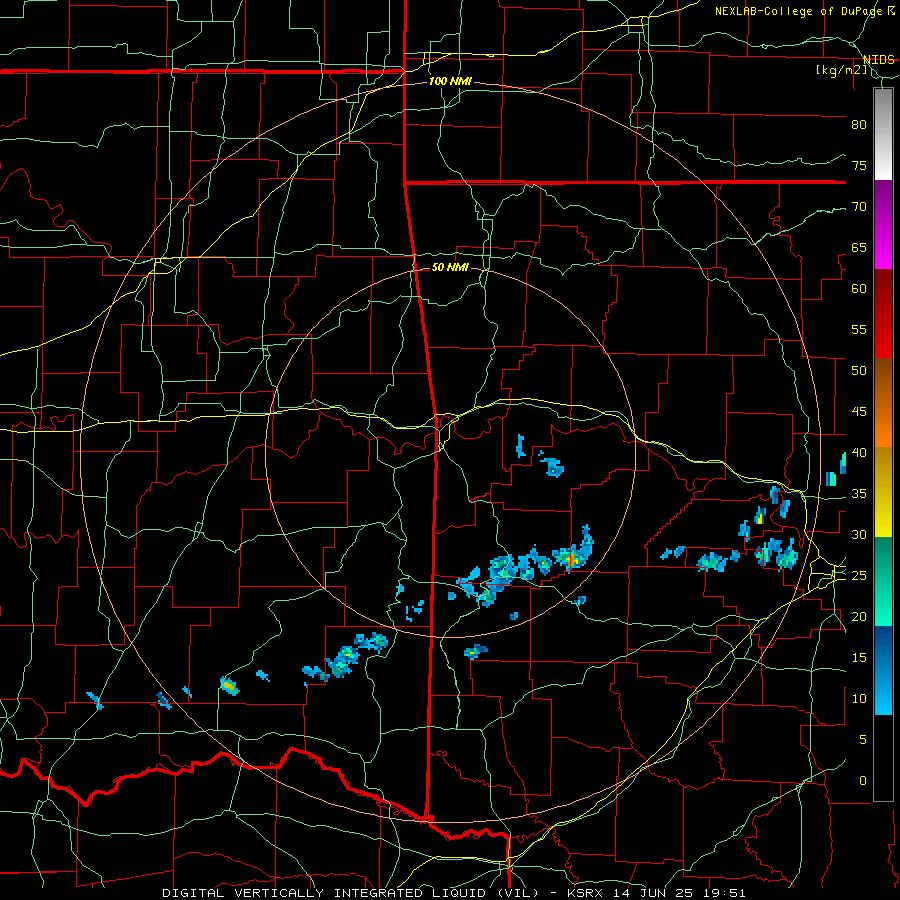
Task: Click the KSRX radar site identifier
Action: tap(586, 893)
